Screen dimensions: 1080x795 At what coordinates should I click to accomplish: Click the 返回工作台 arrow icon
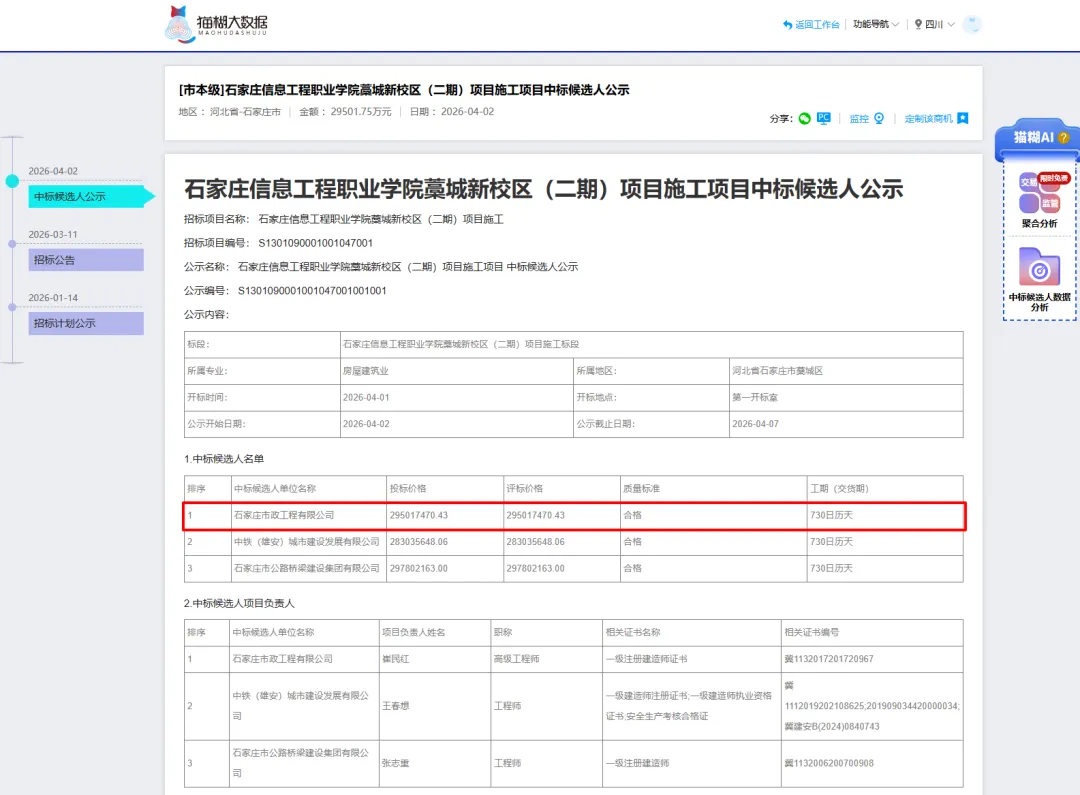[787, 25]
